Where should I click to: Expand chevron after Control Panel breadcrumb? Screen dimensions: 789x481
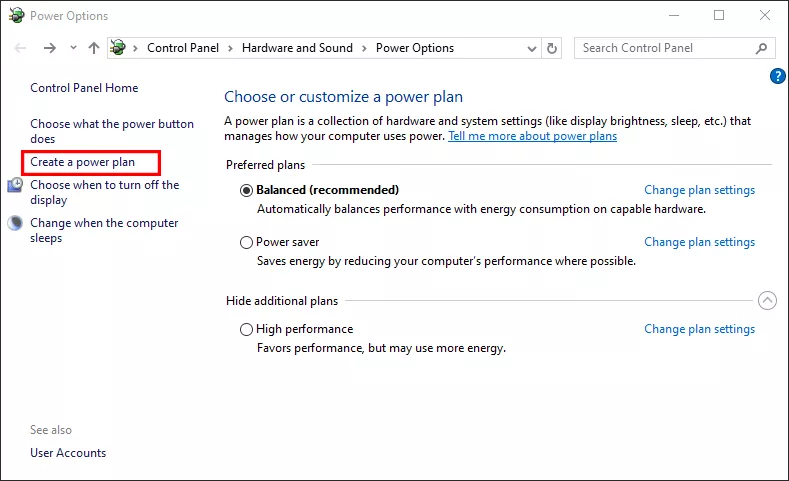[x=230, y=48]
